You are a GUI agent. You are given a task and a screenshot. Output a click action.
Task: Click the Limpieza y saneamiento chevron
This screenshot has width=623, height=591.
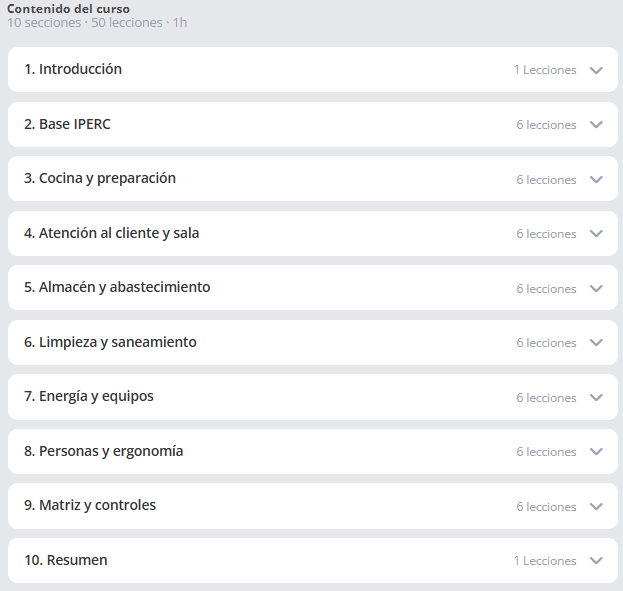point(596,343)
